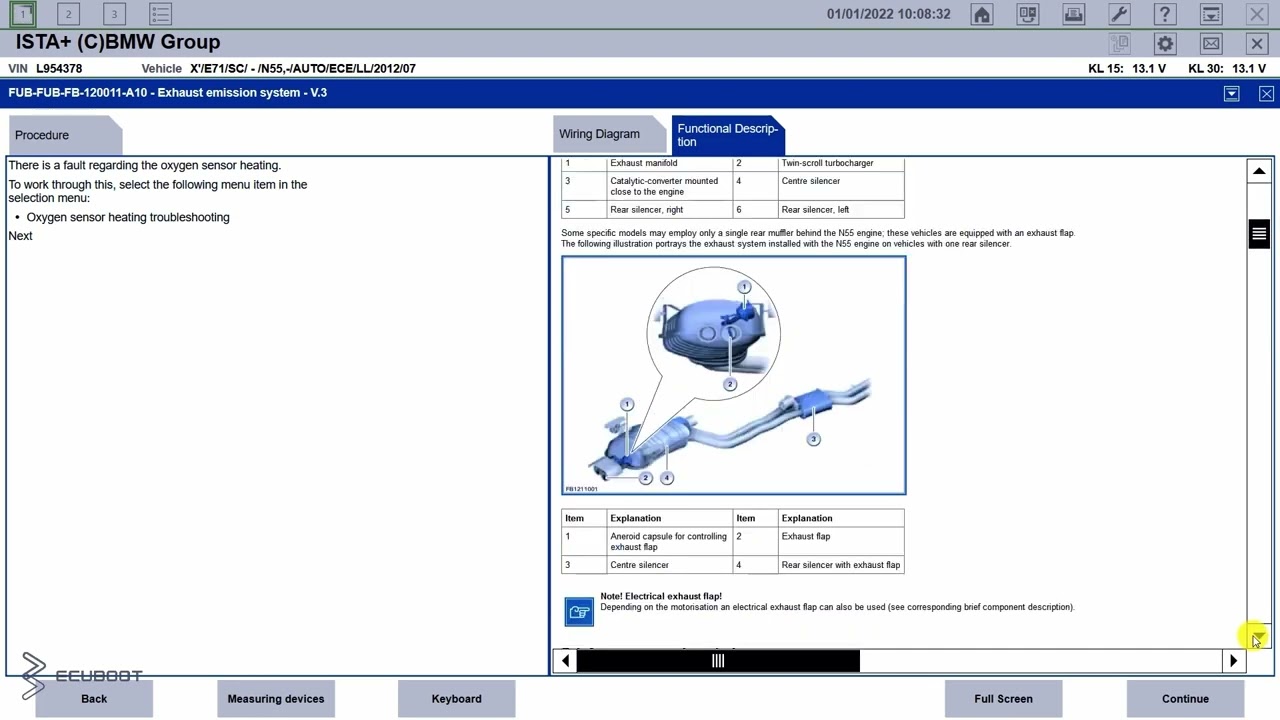Close the ISTA application with lower X icon

point(1257,43)
